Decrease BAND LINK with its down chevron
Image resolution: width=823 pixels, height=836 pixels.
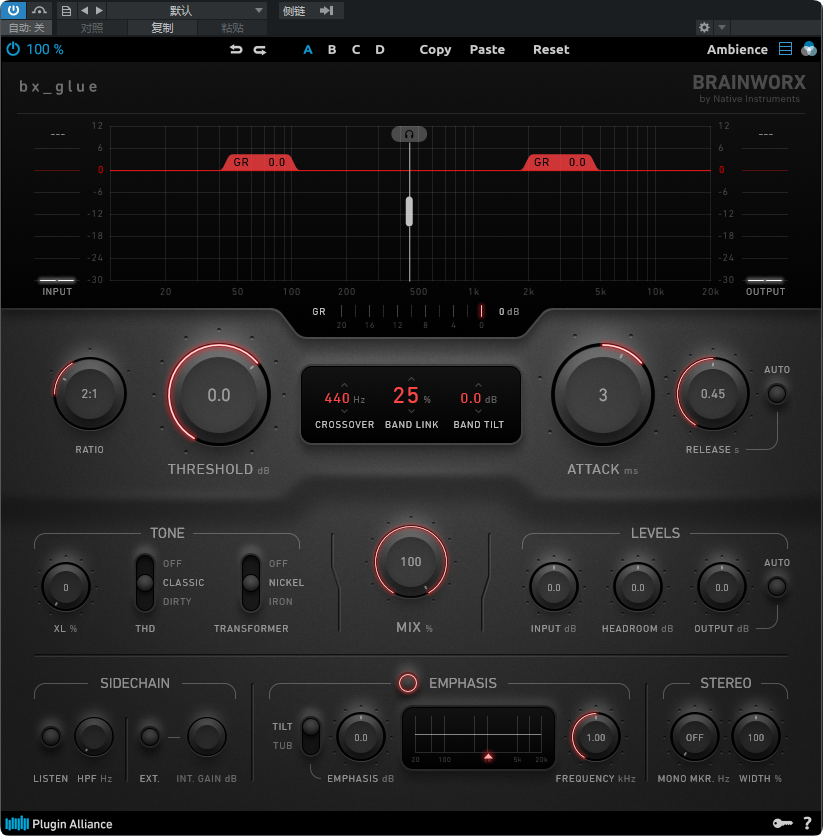coord(411,411)
